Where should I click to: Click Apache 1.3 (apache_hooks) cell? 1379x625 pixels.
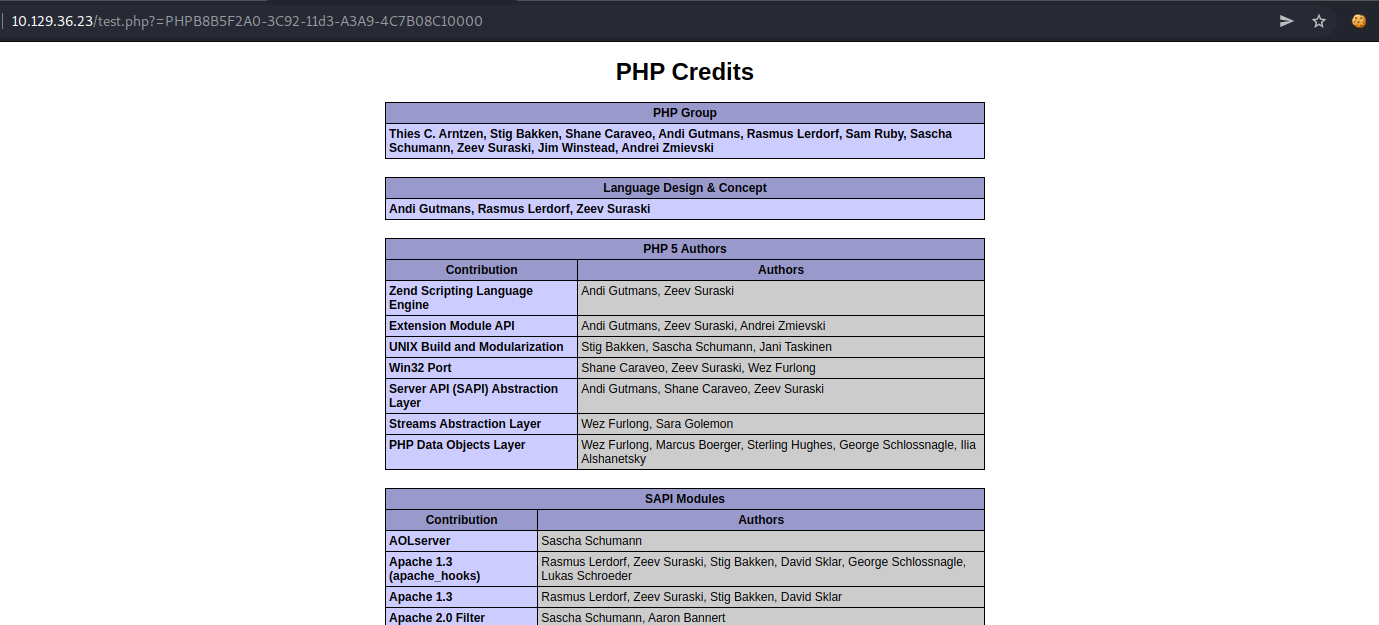coord(461,569)
